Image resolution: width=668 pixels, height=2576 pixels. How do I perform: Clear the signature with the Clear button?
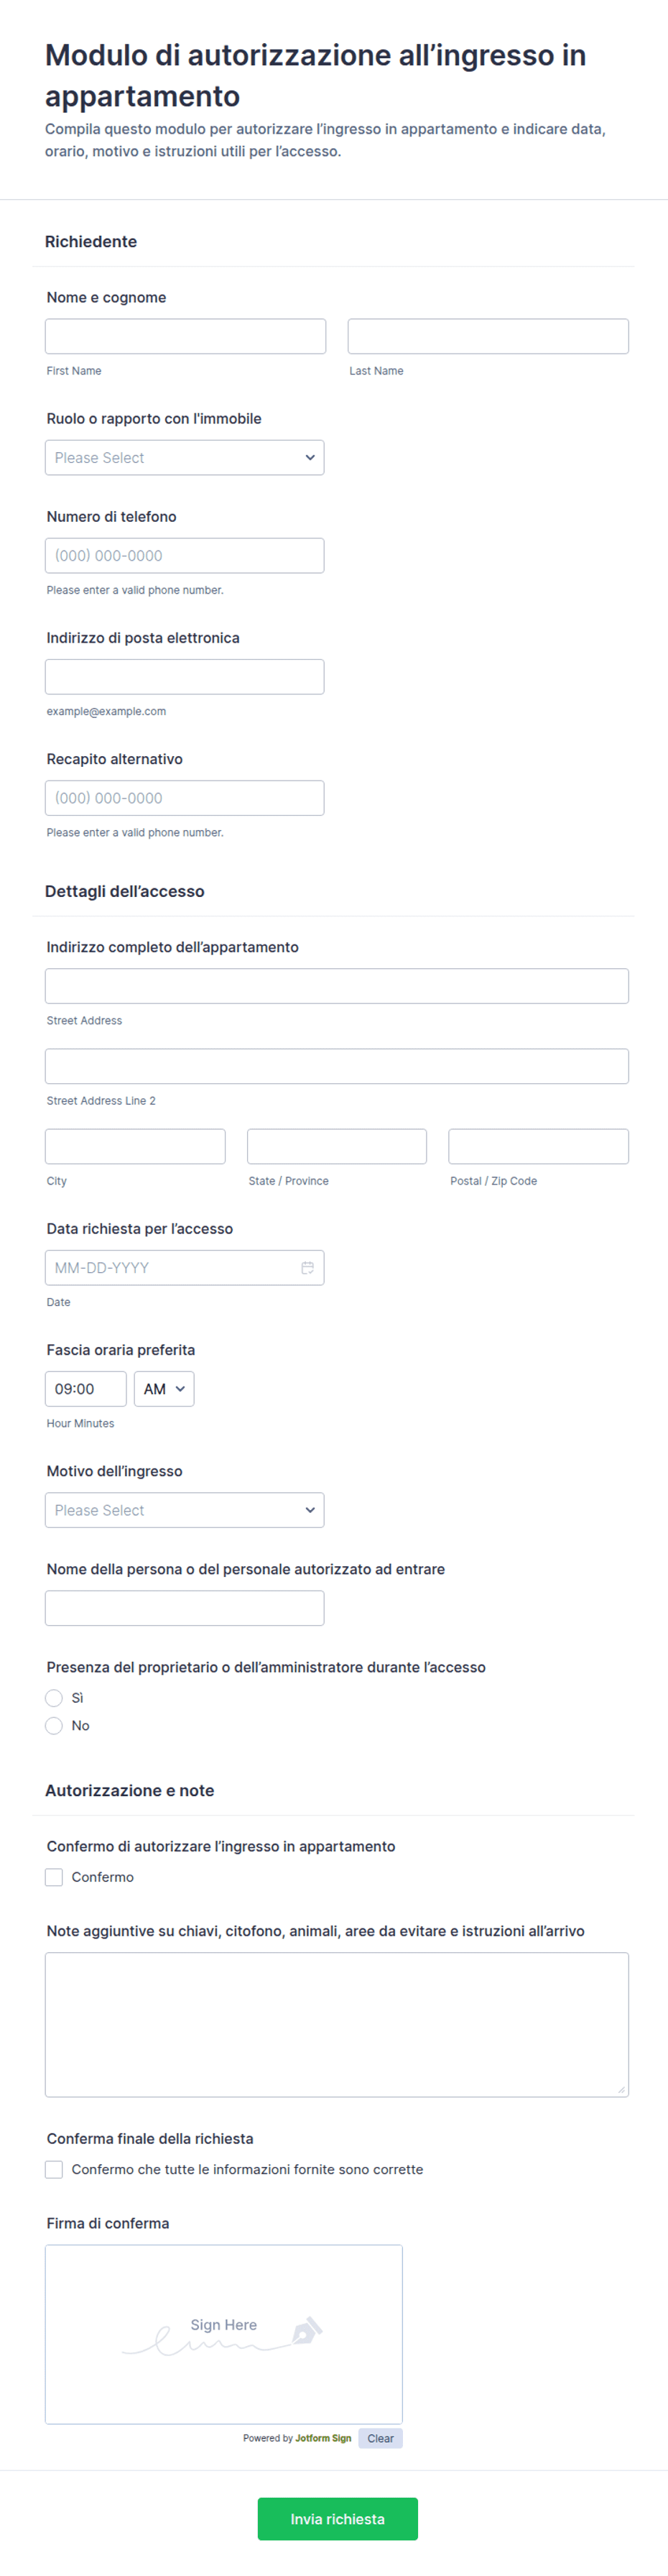tap(380, 2438)
